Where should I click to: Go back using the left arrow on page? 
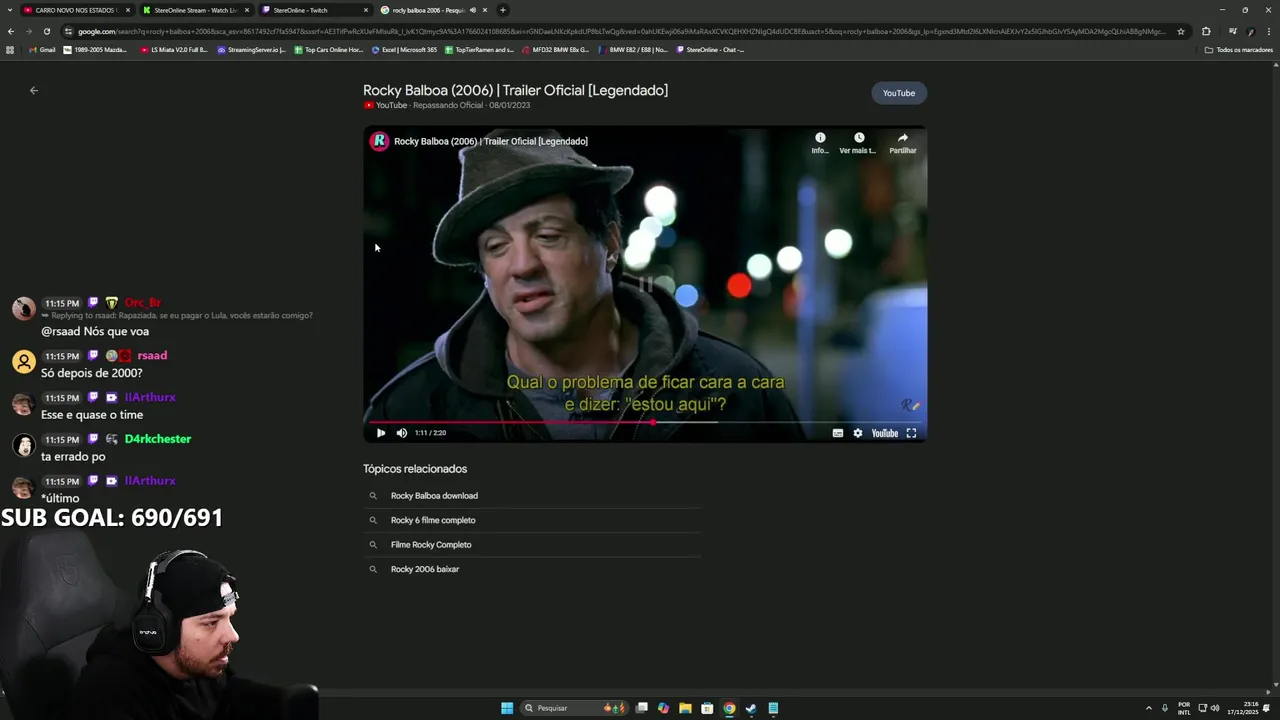tap(34, 90)
